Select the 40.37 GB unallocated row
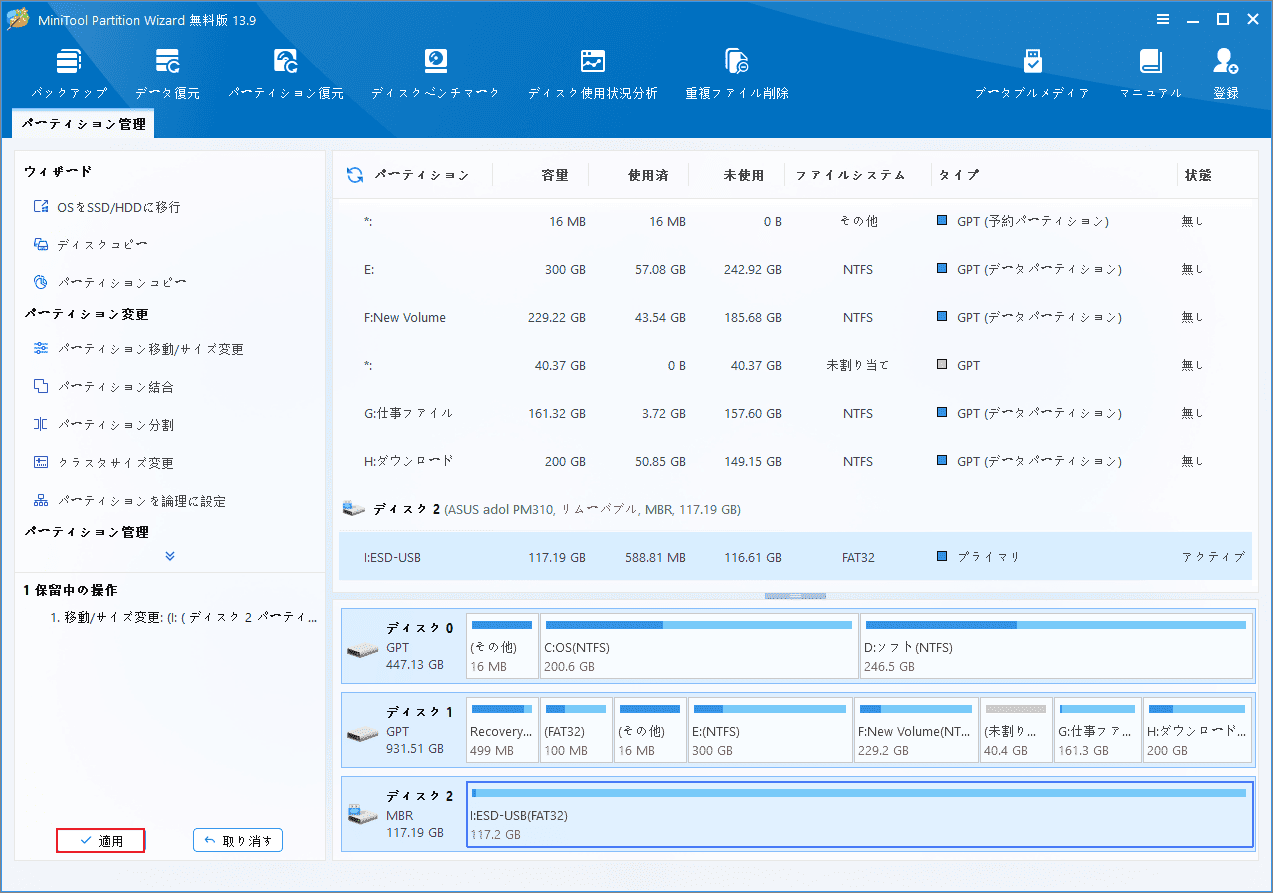 pos(795,365)
